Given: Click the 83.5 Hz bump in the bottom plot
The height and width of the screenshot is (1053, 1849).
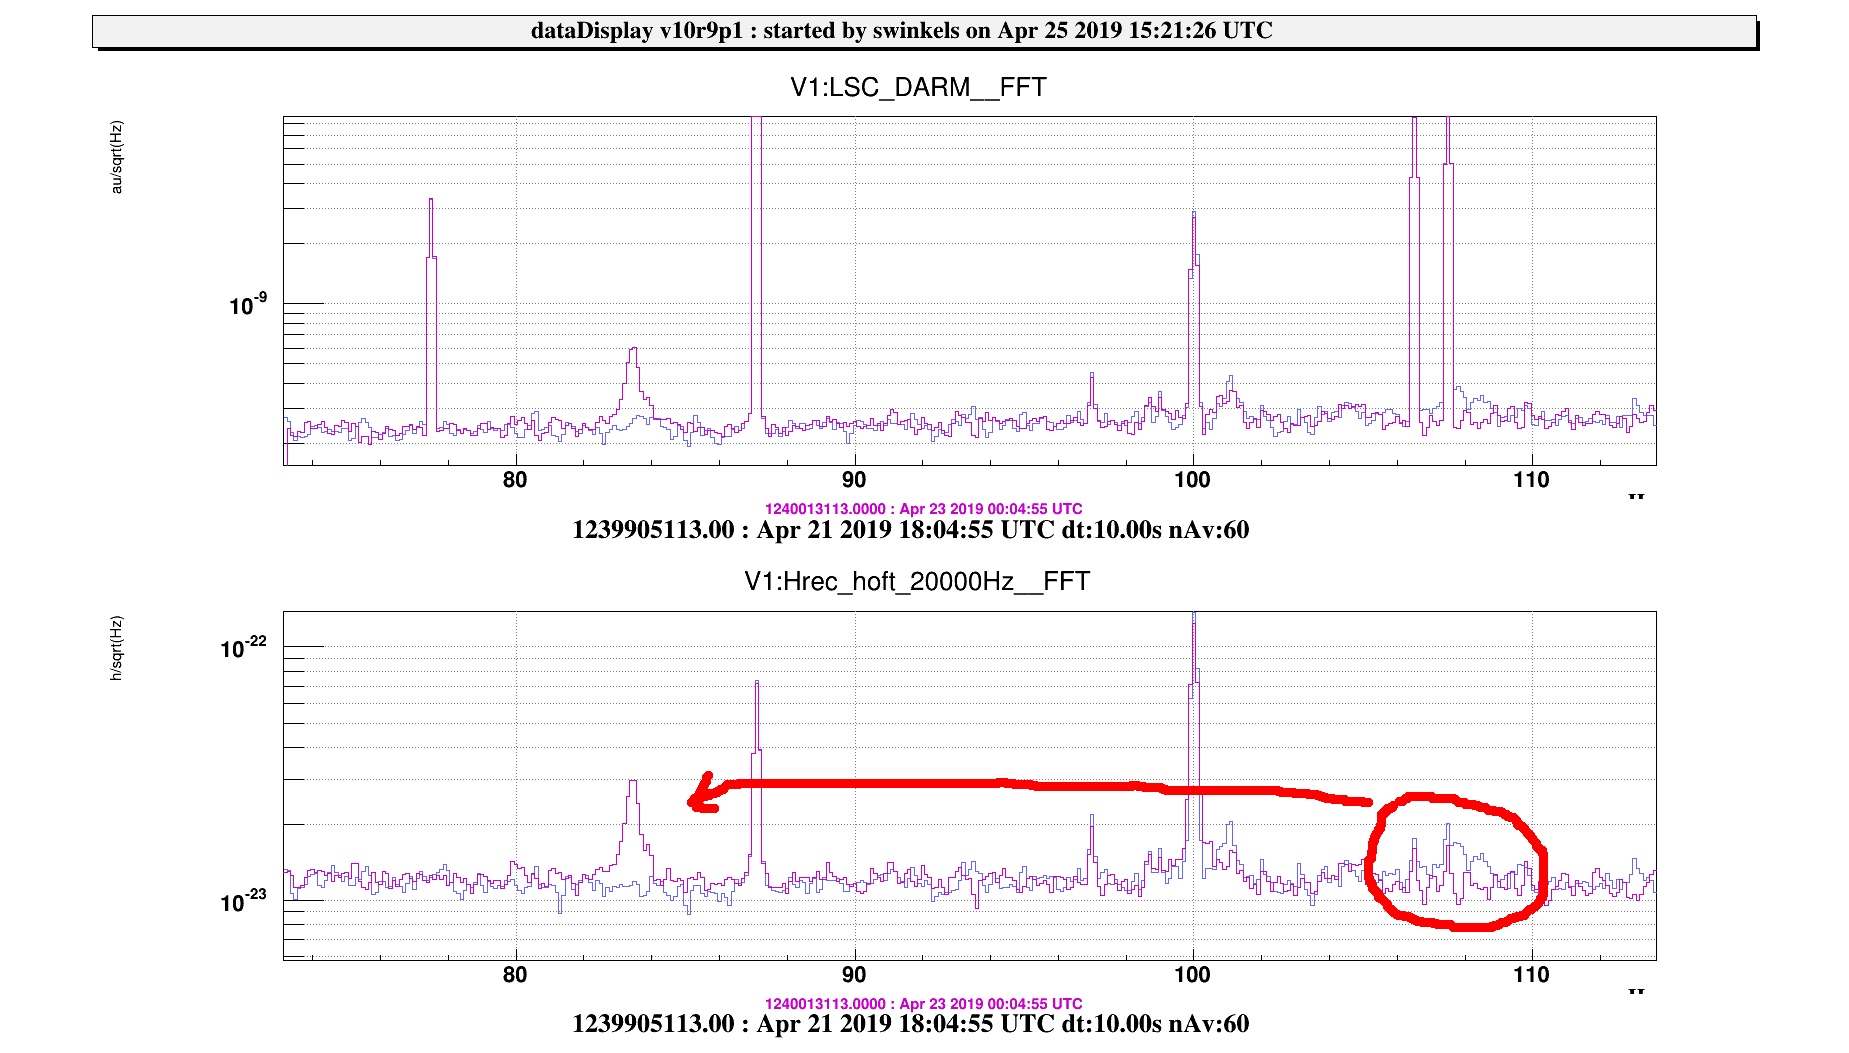Looking at the screenshot, I should pyautogui.click(x=632, y=820).
